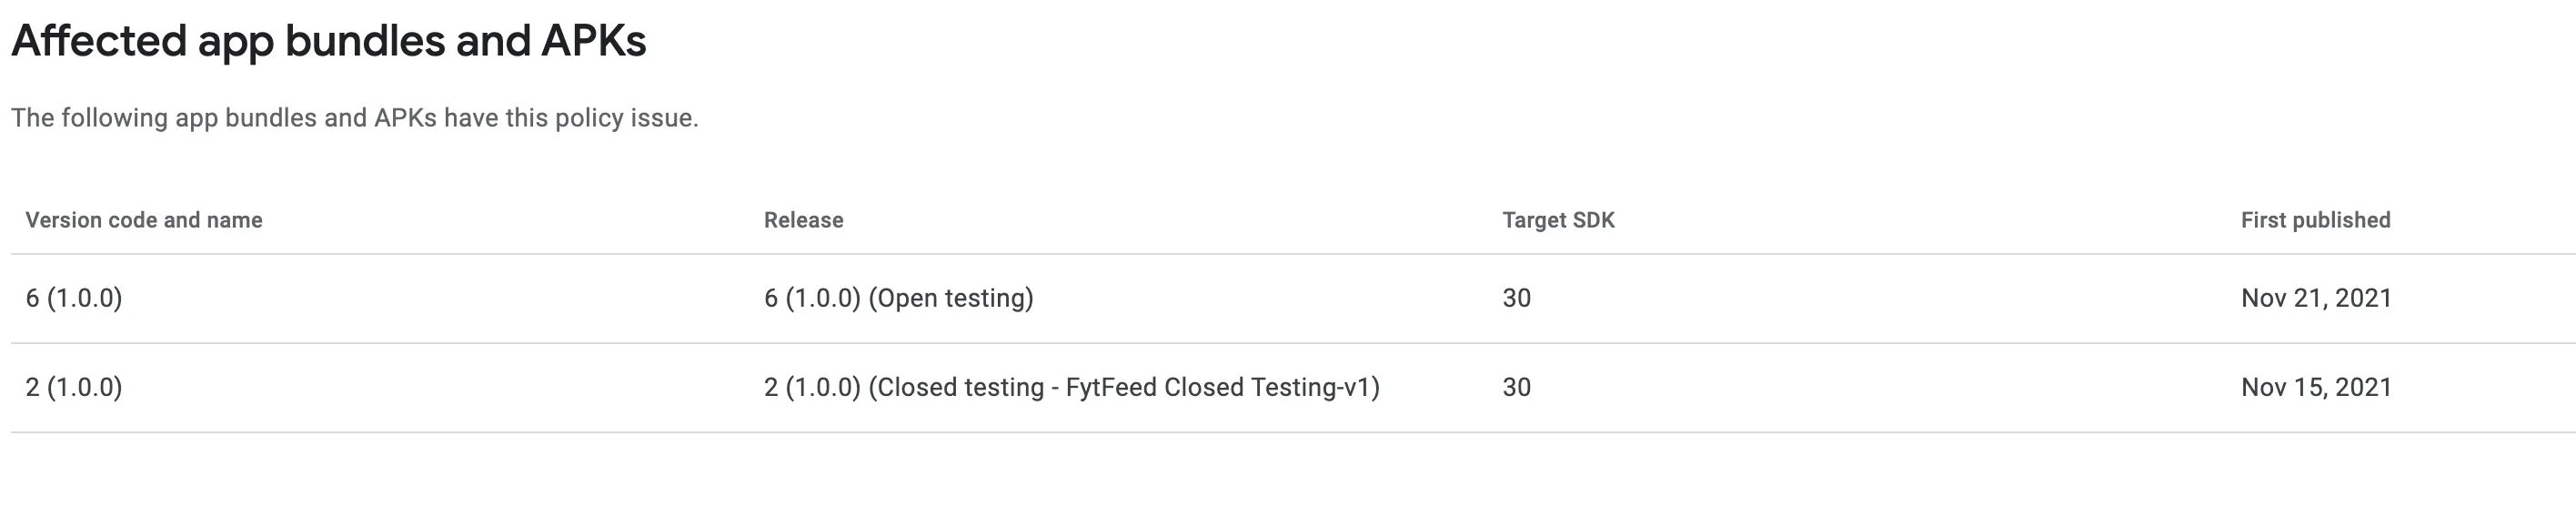Click the "Release" column header
2576x517 pixels.
point(803,220)
